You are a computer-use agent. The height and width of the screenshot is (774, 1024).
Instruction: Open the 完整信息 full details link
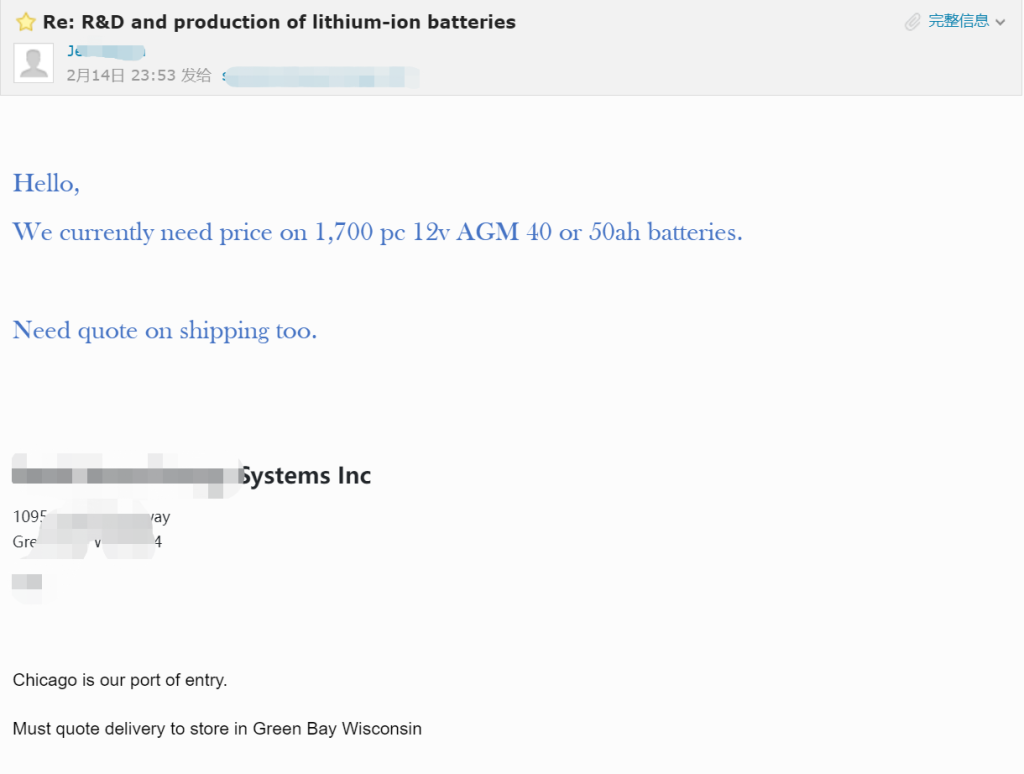[x=958, y=21]
